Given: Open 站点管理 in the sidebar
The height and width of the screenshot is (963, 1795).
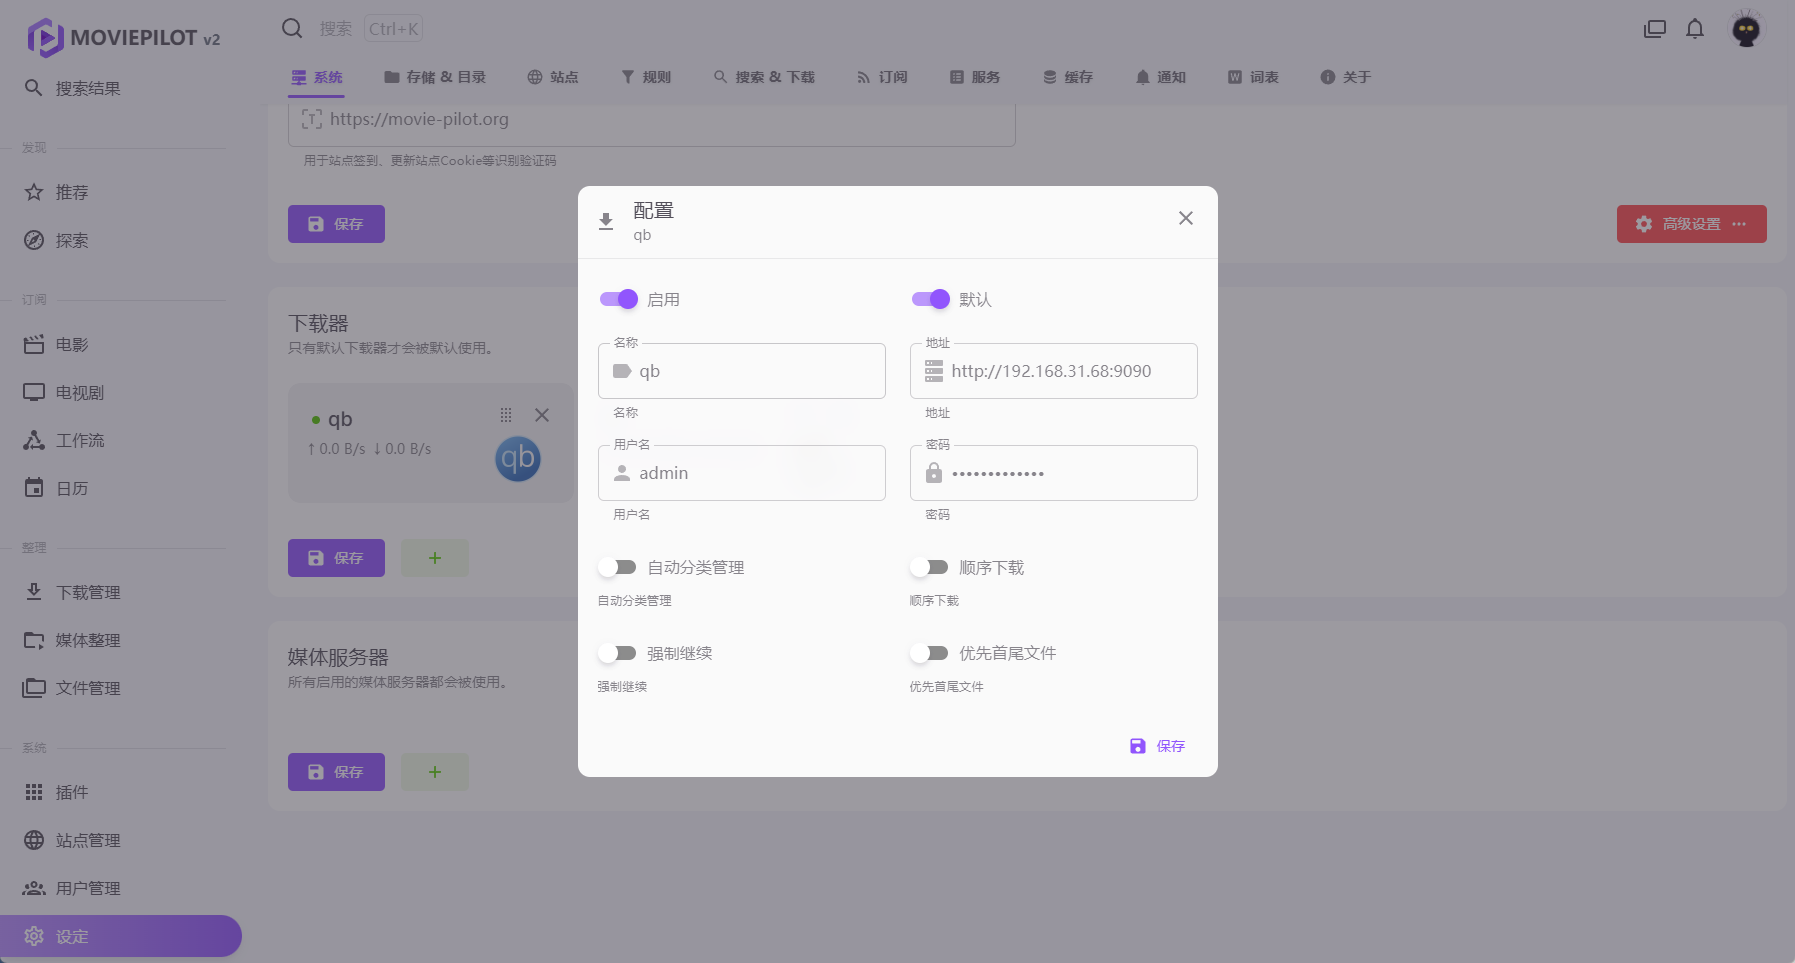Looking at the screenshot, I should [120, 840].
